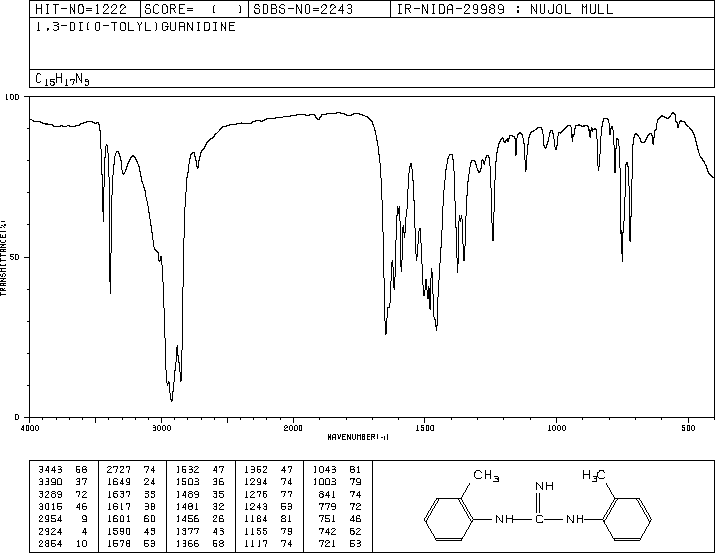Select the 1155 peak table entry
The image size is (715, 553).
pos(268,532)
